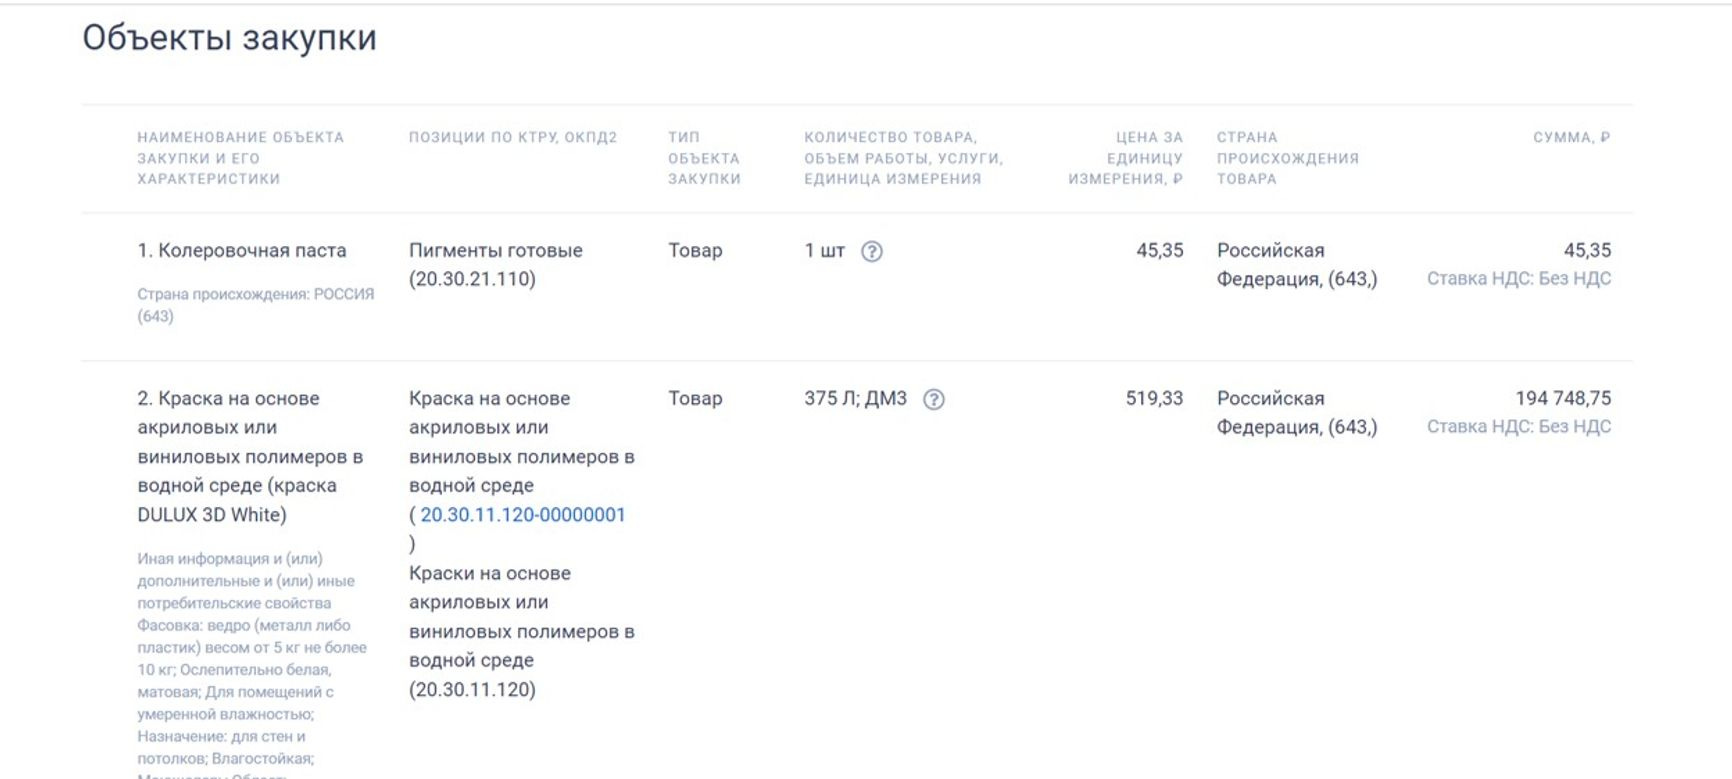Click item 2. Краска на основе акриловых (DULUX 3D White)
This screenshot has width=1732, height=779.
pyautogui.click(x=250, y=457)
